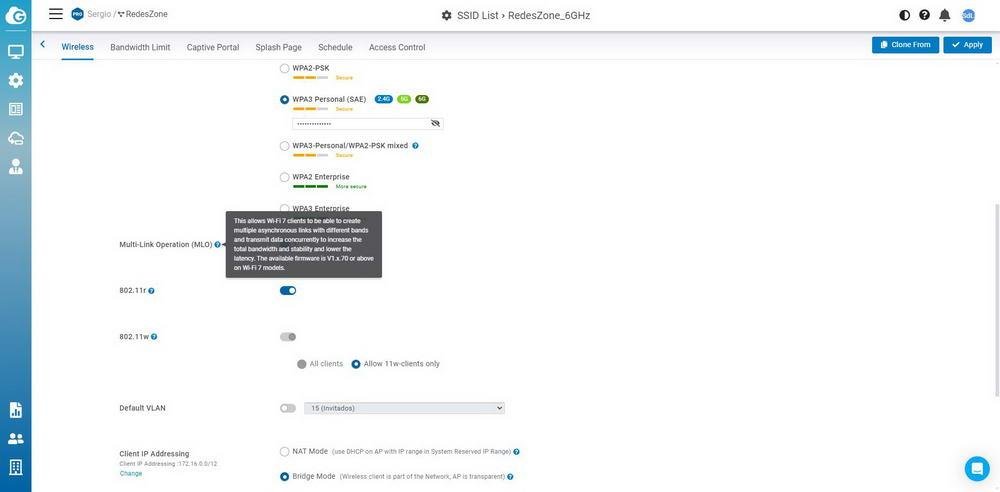Image resolution: width=1000 pixels, height=492 pixels.
Task: Open the newspaper-style sidebar icon
Action: click(15, 109)
